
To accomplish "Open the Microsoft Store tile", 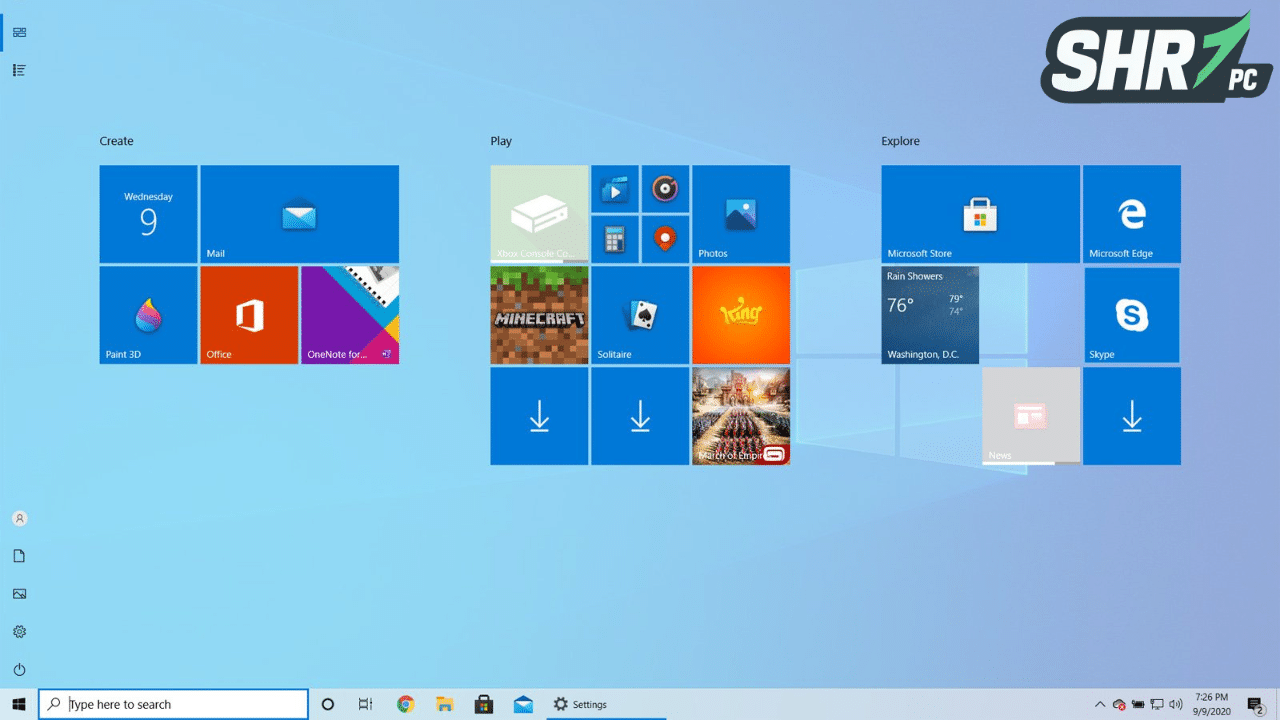I will (980, 214).
